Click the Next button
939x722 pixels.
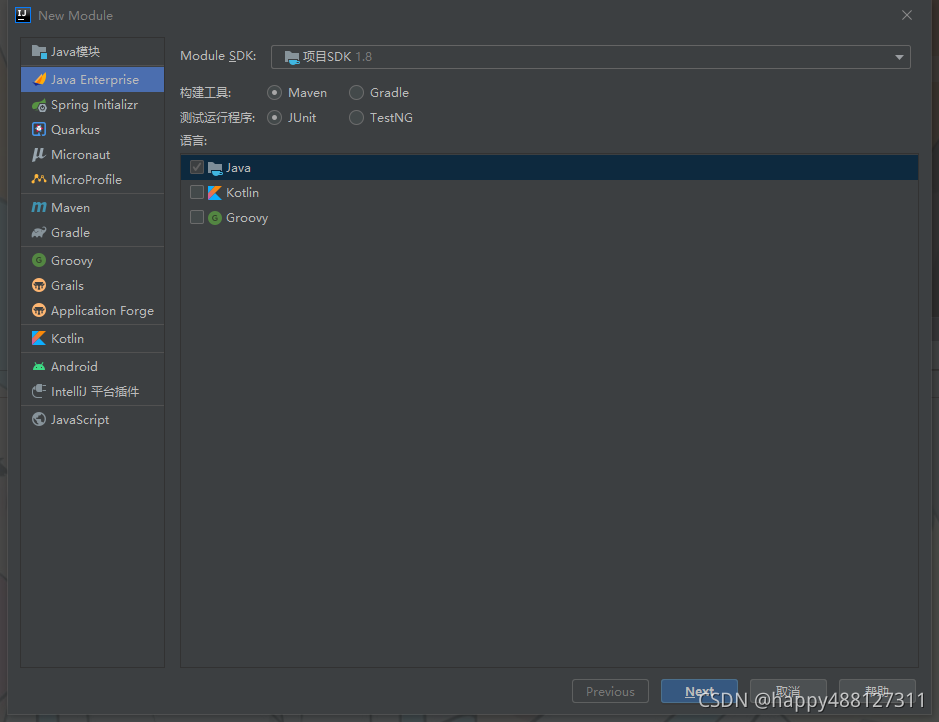pos(699,691)
